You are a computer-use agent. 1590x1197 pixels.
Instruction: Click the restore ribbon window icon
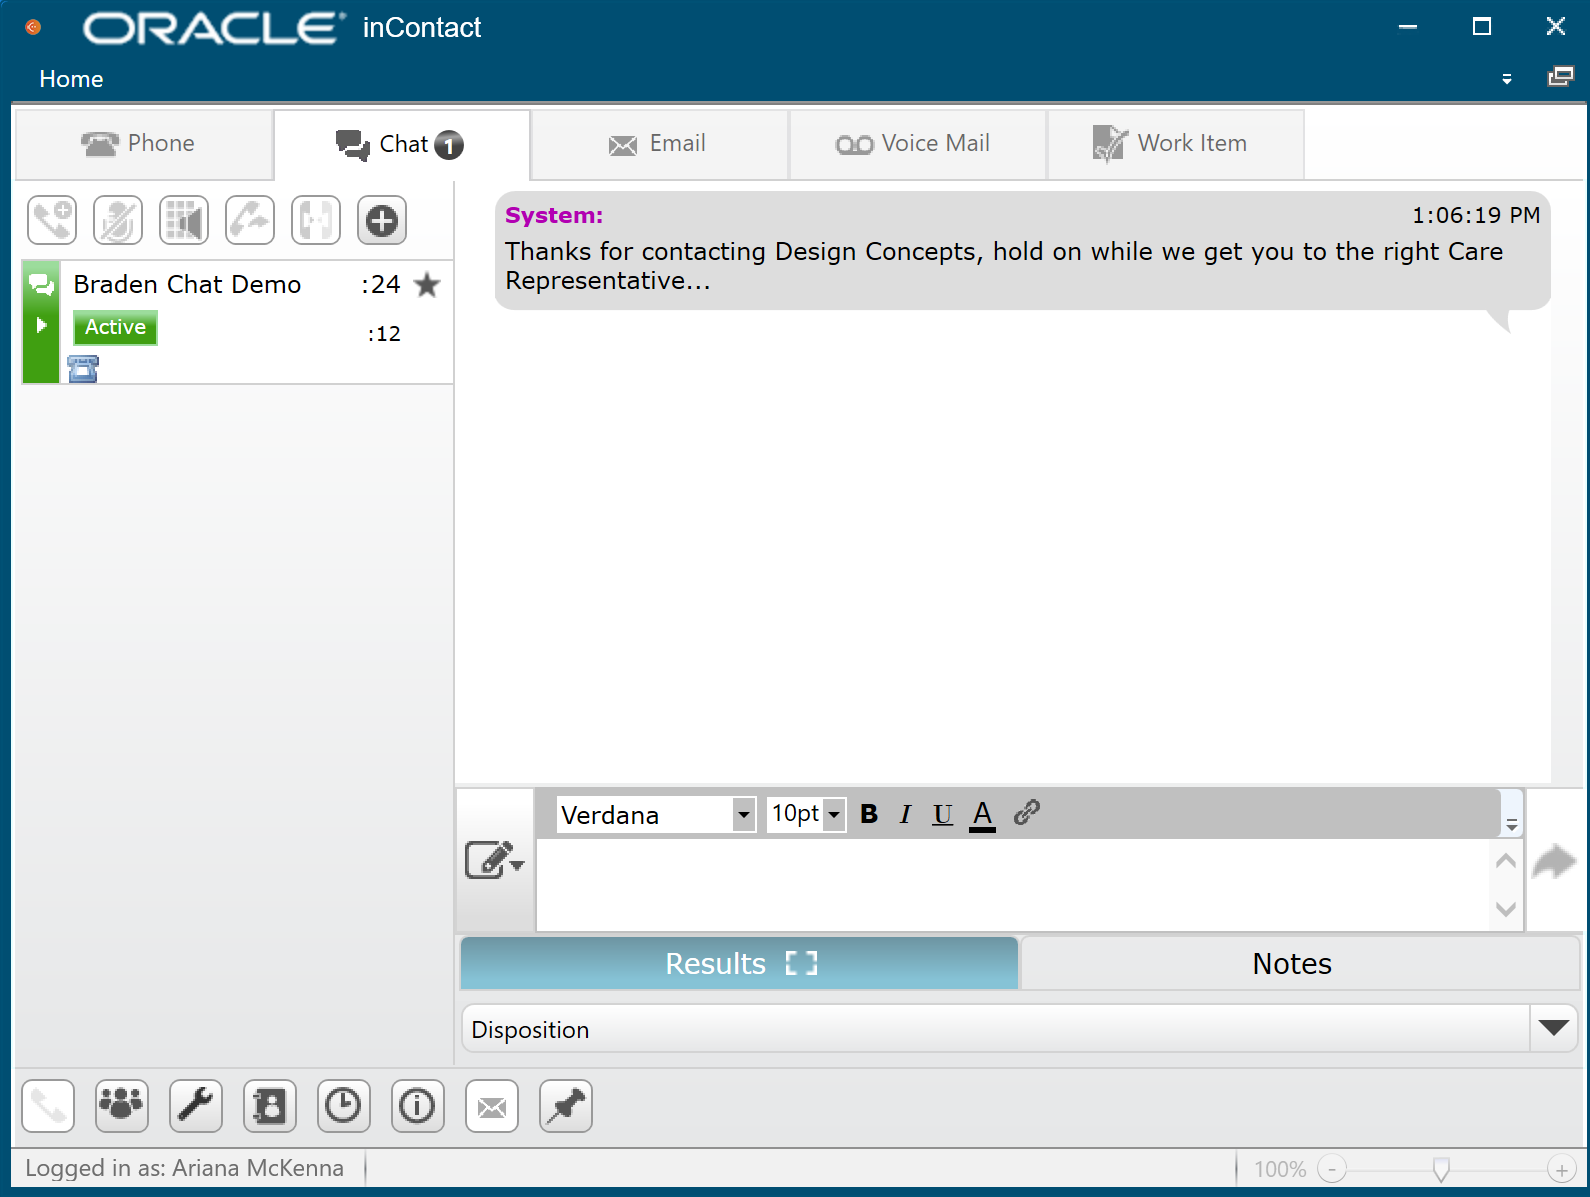pos(1560,77)
